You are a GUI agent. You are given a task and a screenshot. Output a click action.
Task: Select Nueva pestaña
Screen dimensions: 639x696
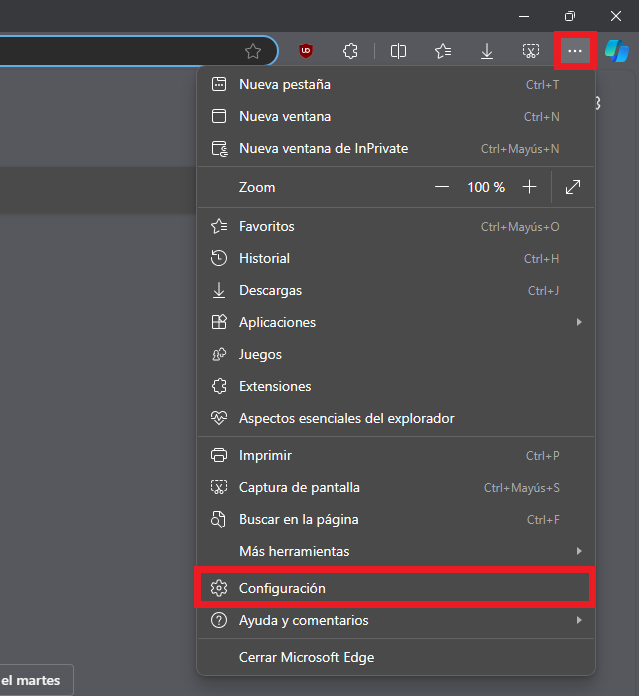click(396, 84)
